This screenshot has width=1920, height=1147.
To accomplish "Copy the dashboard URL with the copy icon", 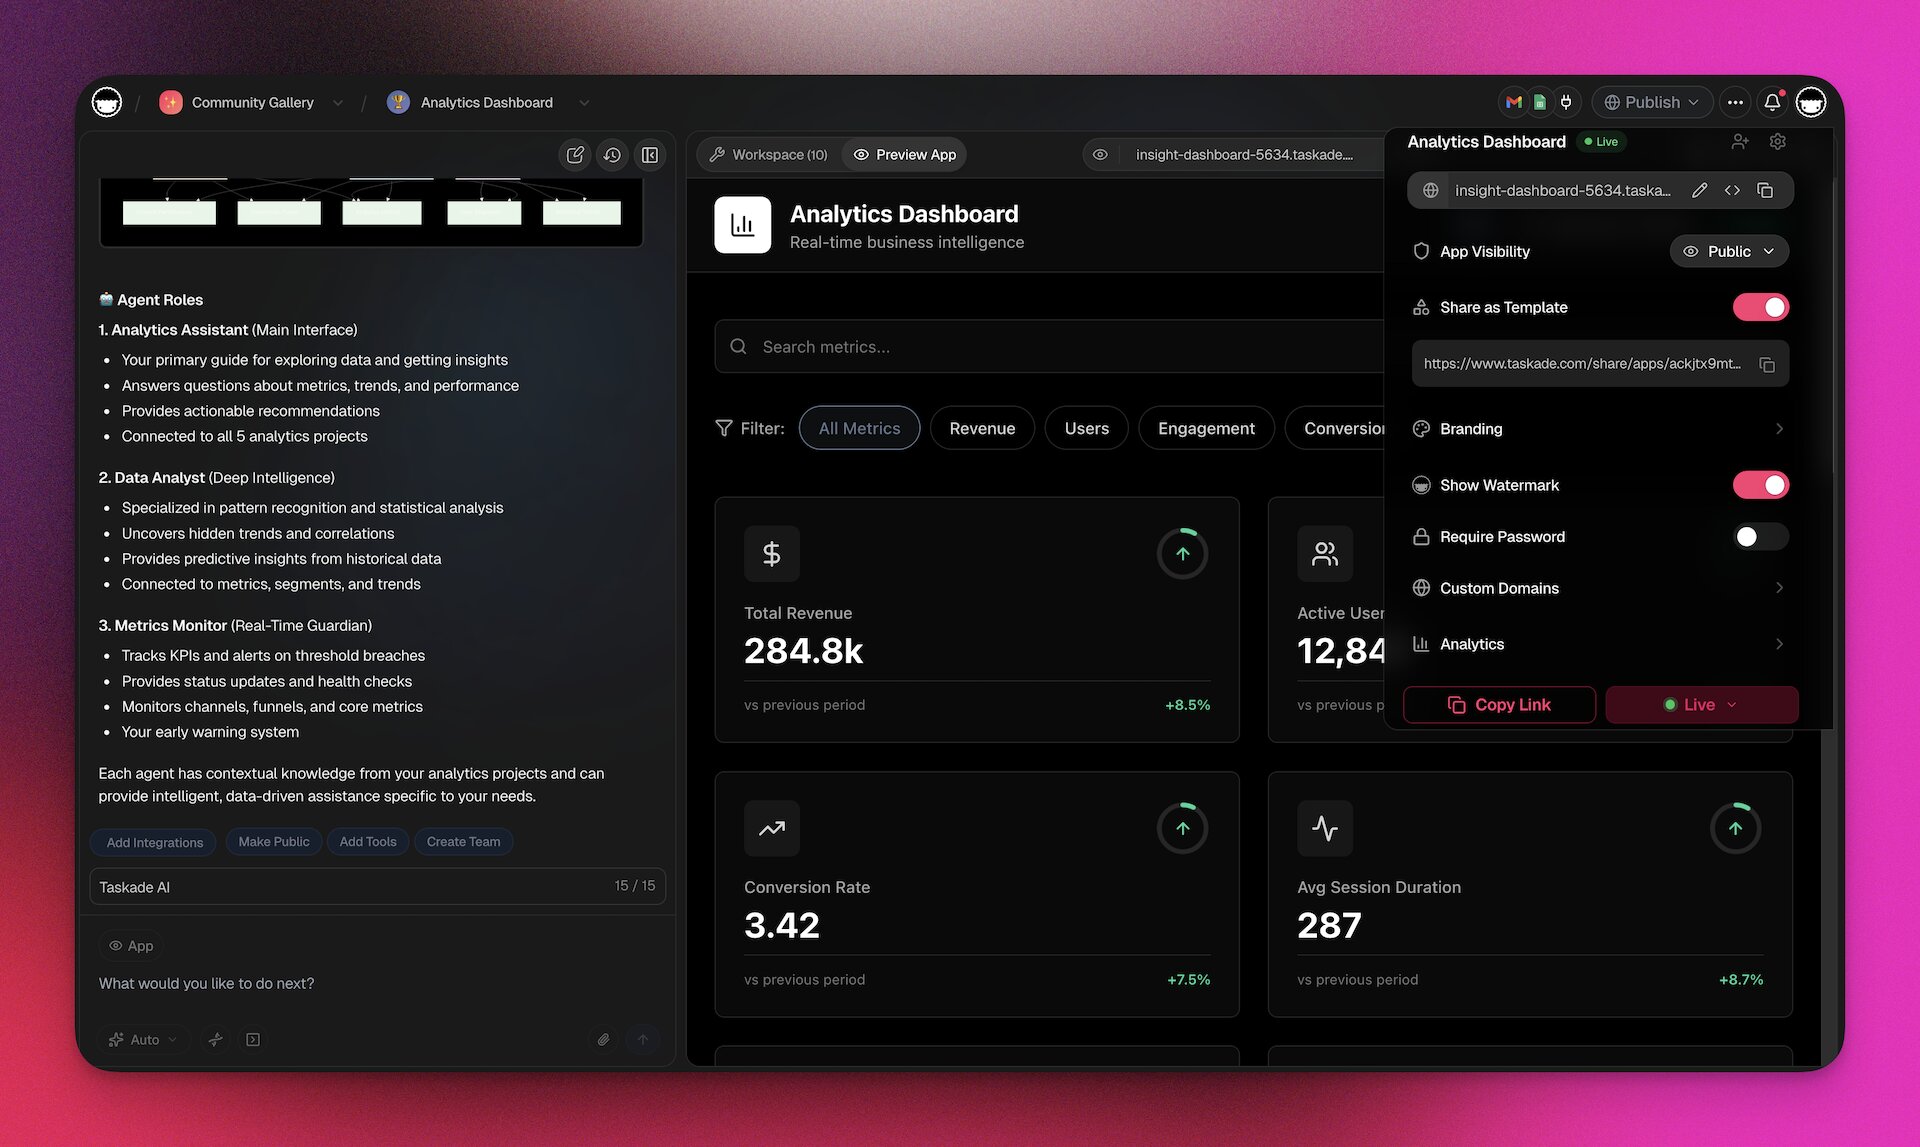I will coord(1766,190).
